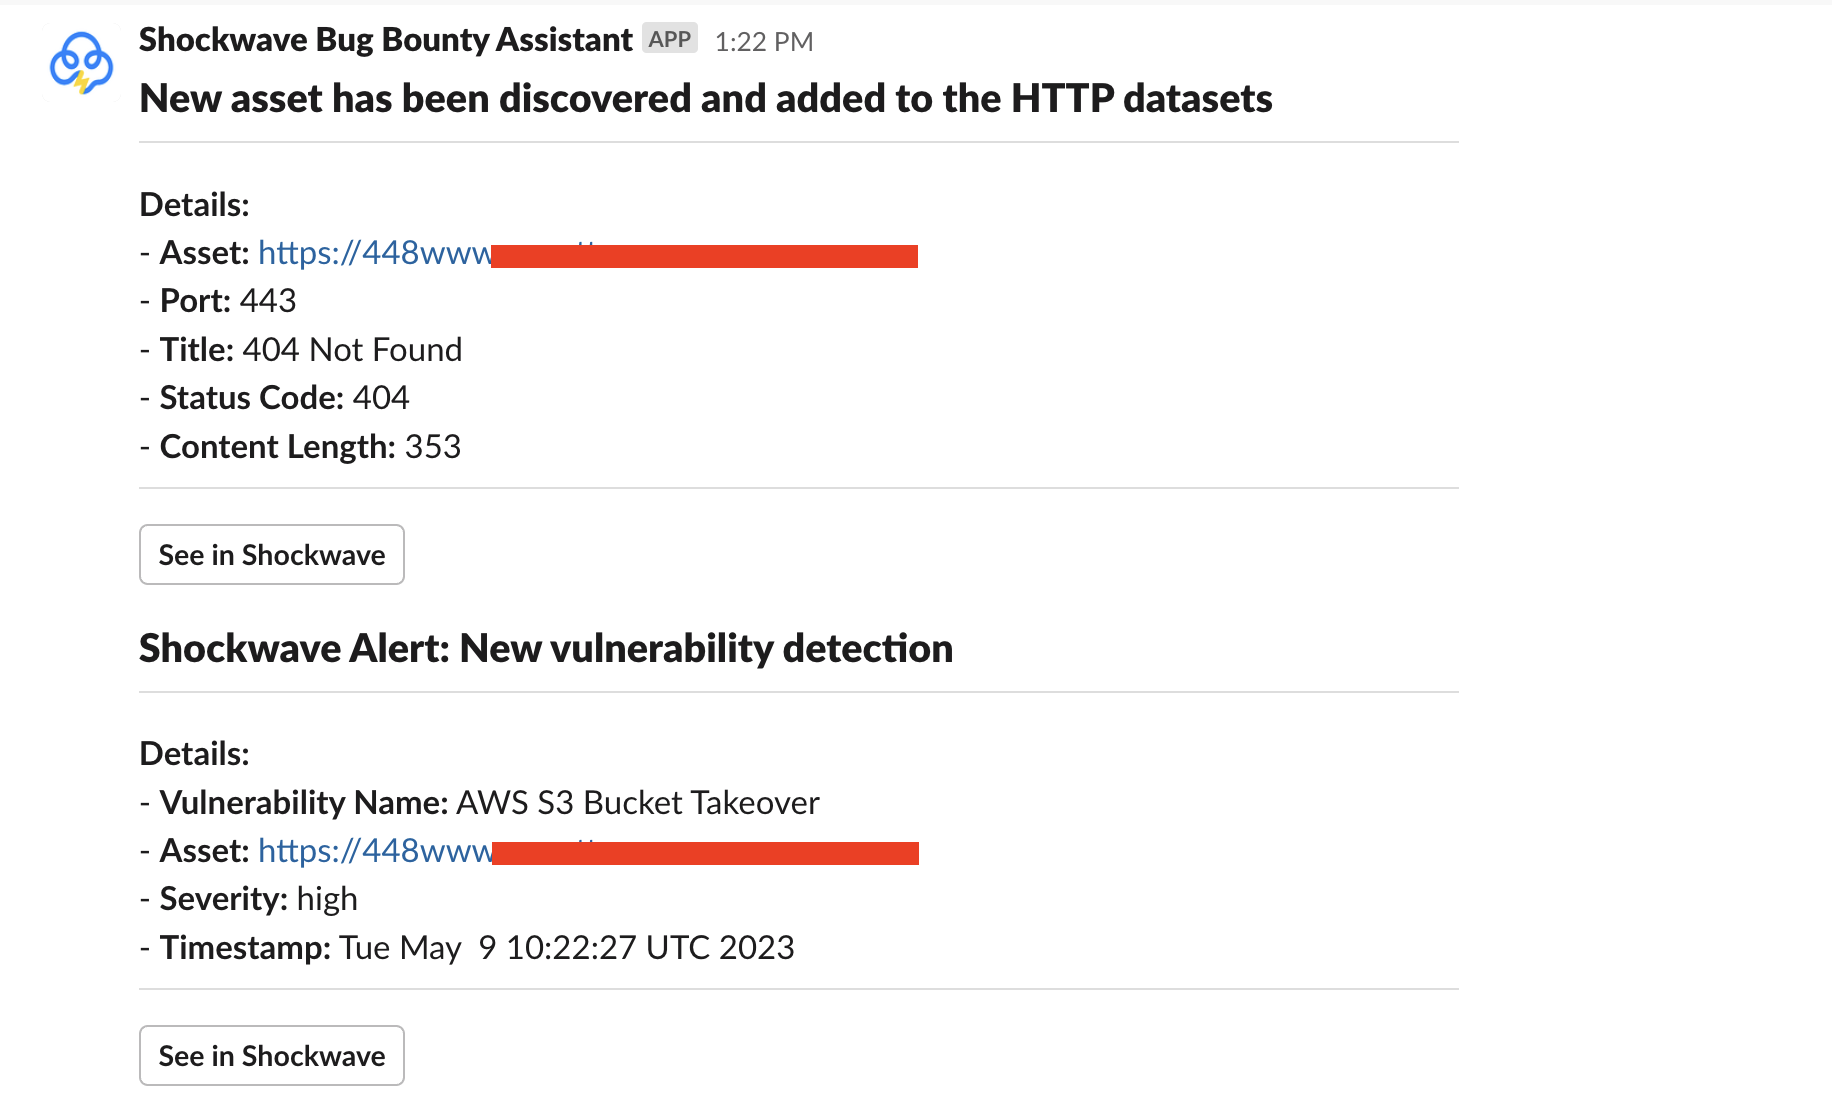Image resolution: width=1832 pixels, height=1098 pixels.
Task: Click the red redaction bar above Port: 443
Action: coord(704,256)
